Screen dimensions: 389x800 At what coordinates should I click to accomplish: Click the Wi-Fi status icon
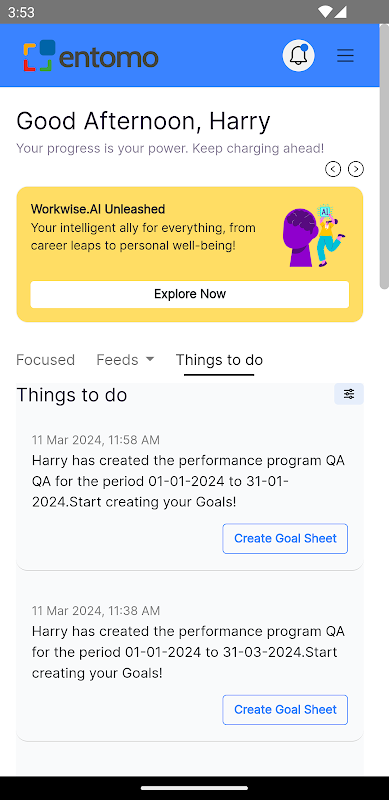tap(324, 12)
